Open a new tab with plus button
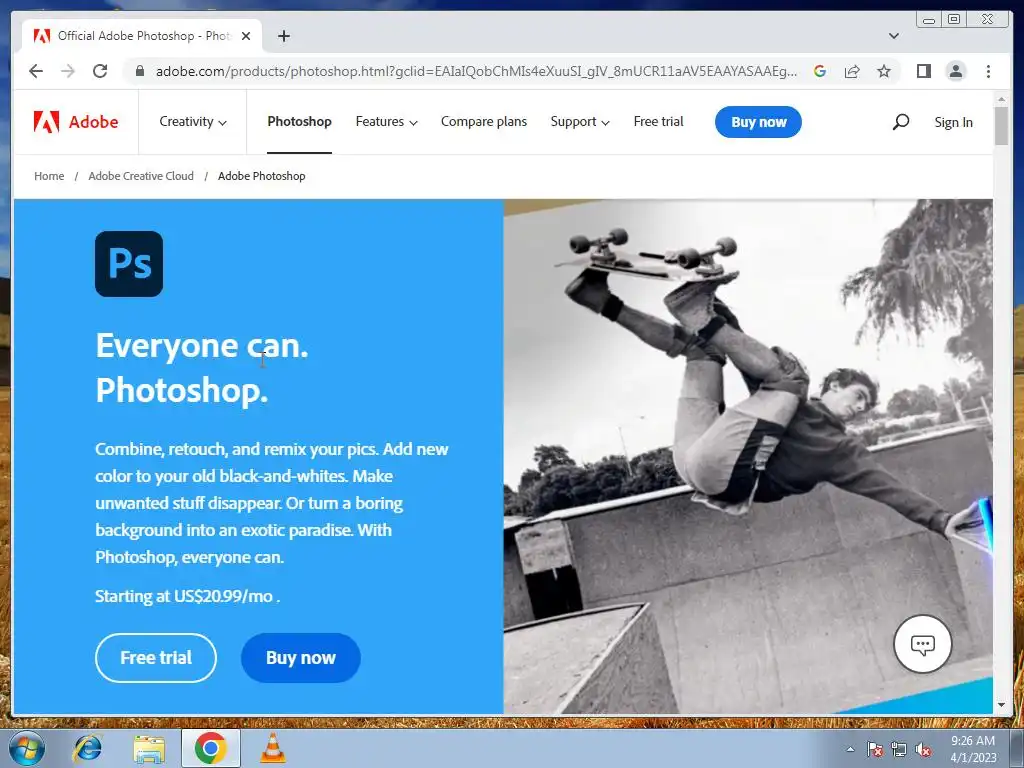Image resolution: width=1024 pixels, height=768 pixels. 283,36
